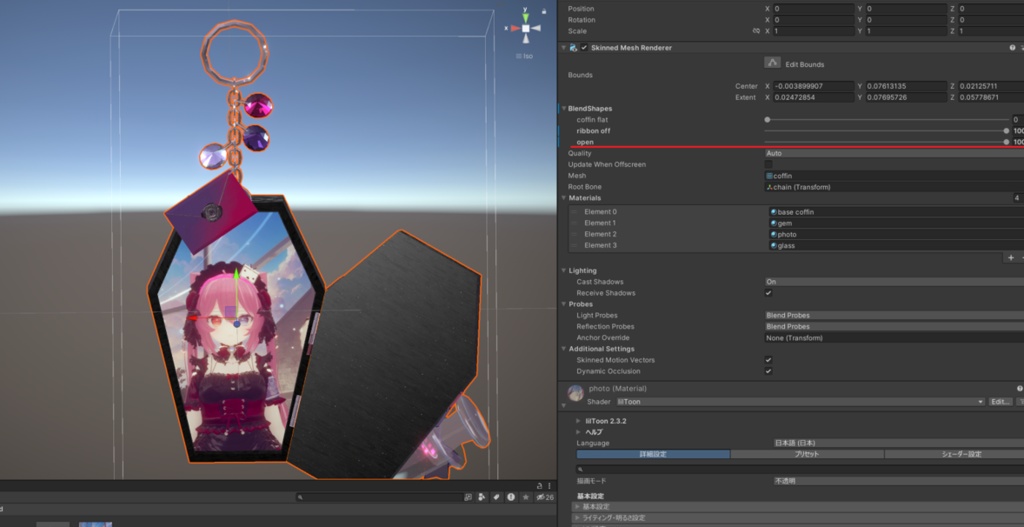Collapse the Materials list
The image size is (1024, 527).
pyautogui.click(x=564, y=198)
